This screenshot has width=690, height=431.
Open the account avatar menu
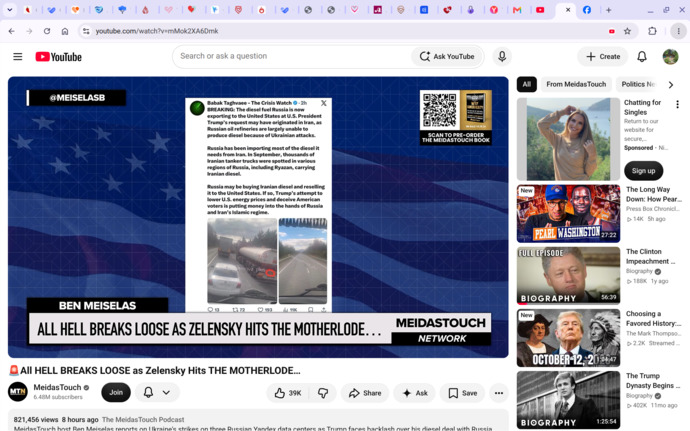(670, 56)
